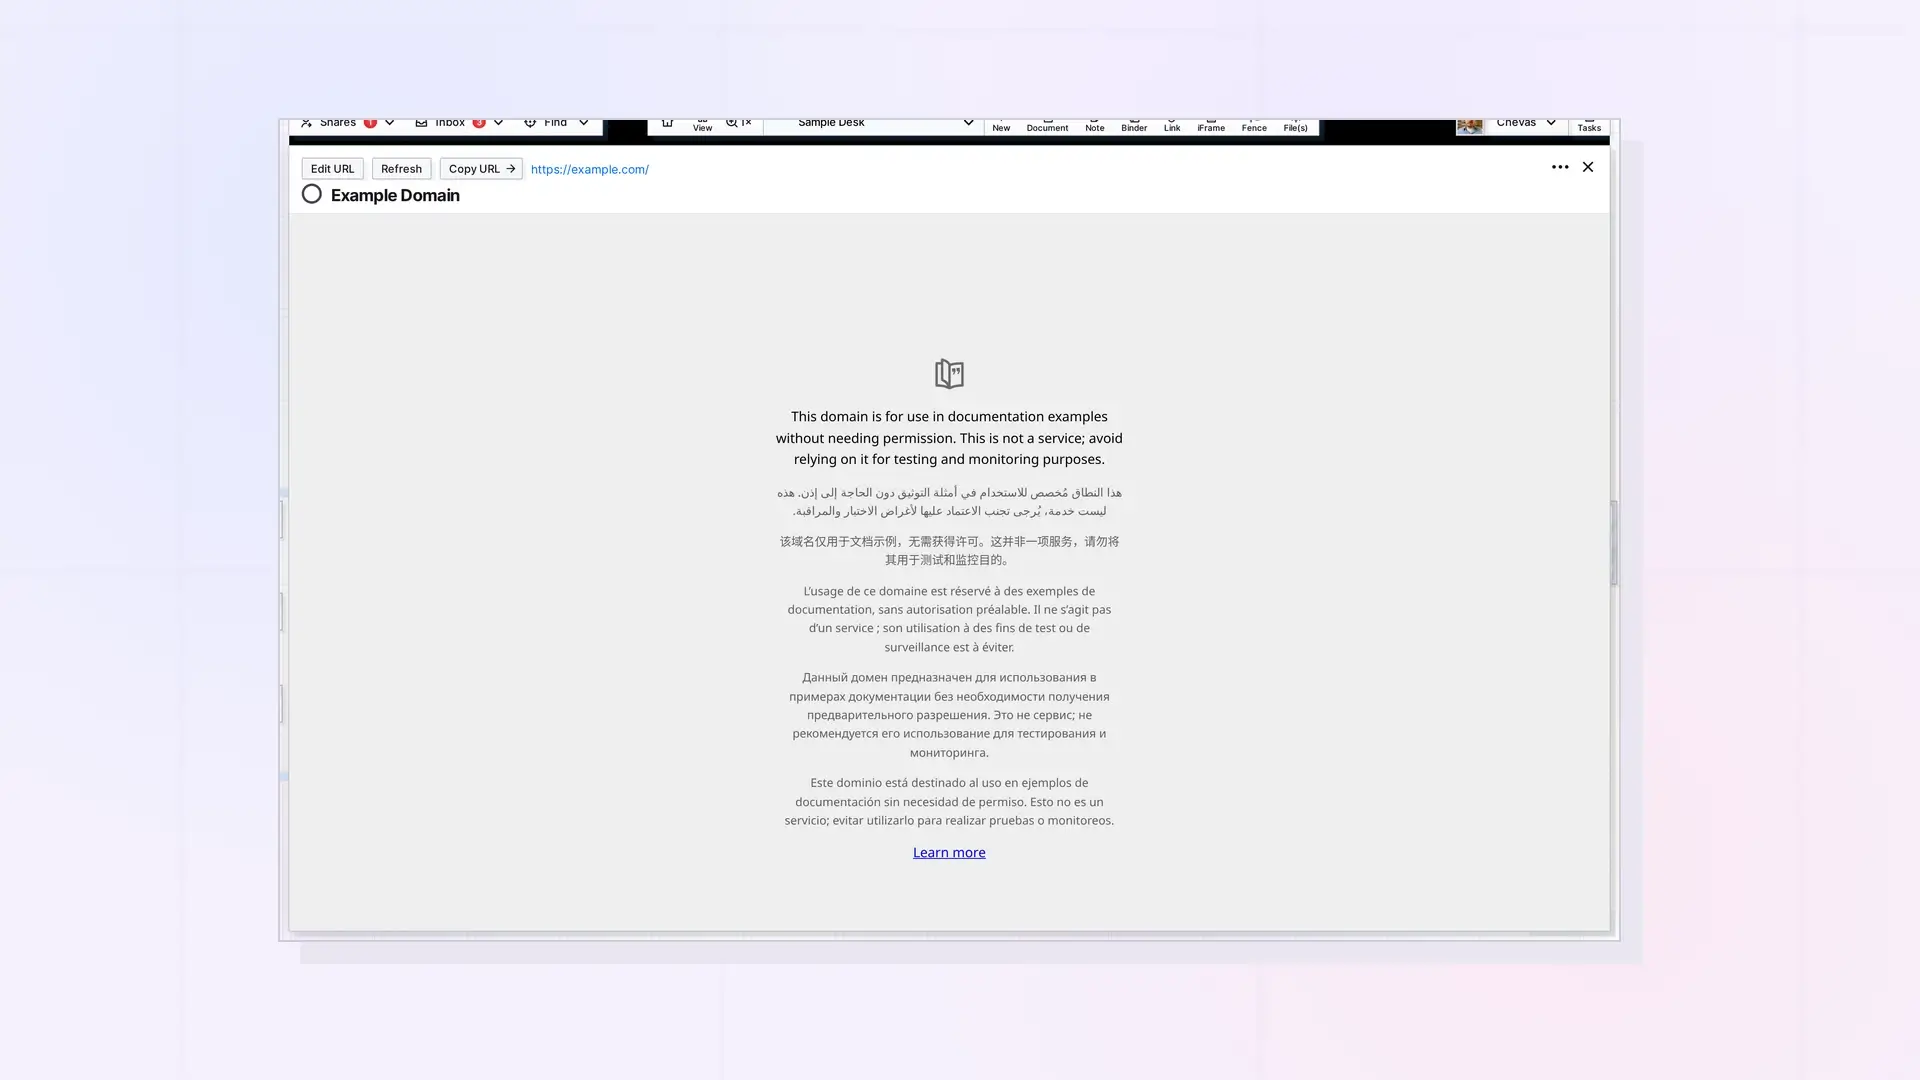Click the Arabic paragraph text
The image size is (1920, 1080).
[x=949, y=502]
